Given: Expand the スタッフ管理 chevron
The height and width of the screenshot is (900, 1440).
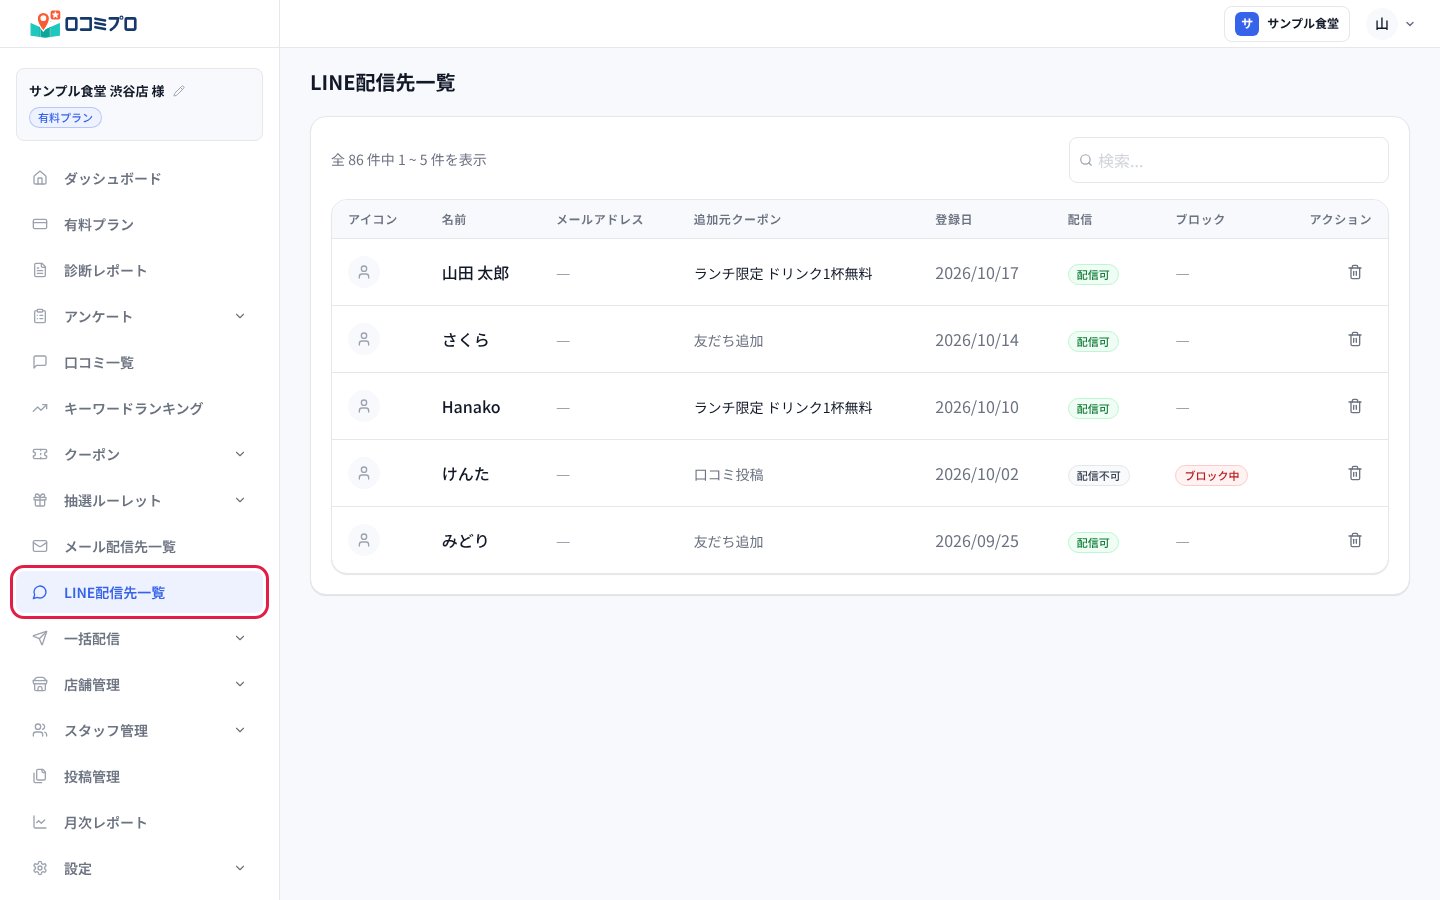Looking at the screenshot, I should (x=240, y=730).
